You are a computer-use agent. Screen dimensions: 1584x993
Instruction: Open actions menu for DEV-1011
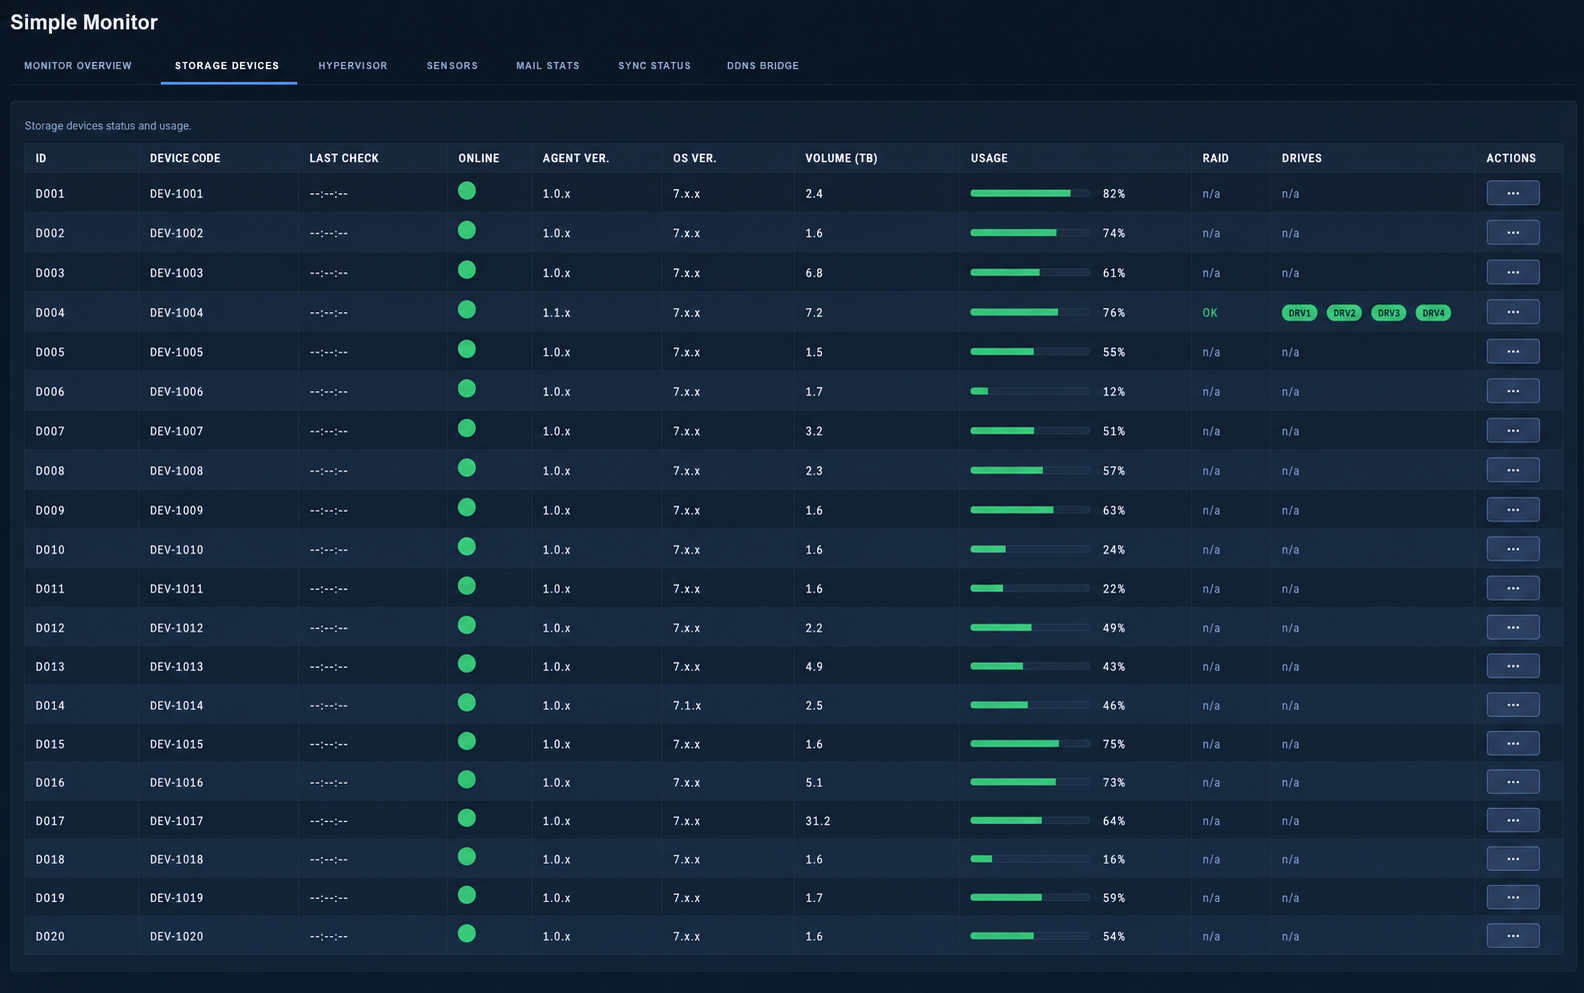1513,588
